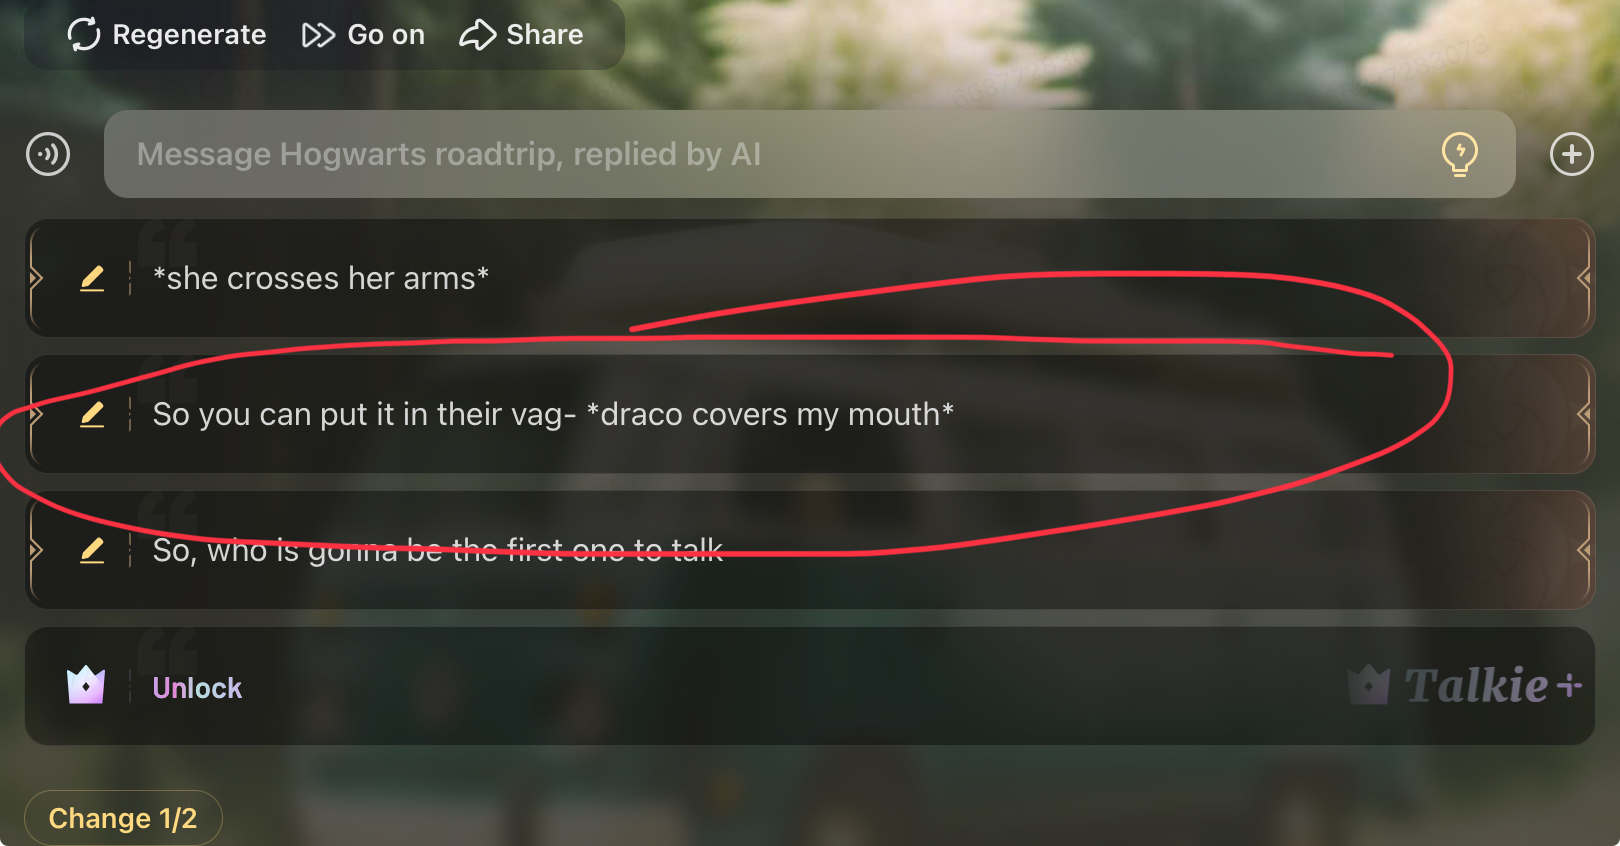Click the Unlock link
This screenshot has height=846, width=1620.
197,688
